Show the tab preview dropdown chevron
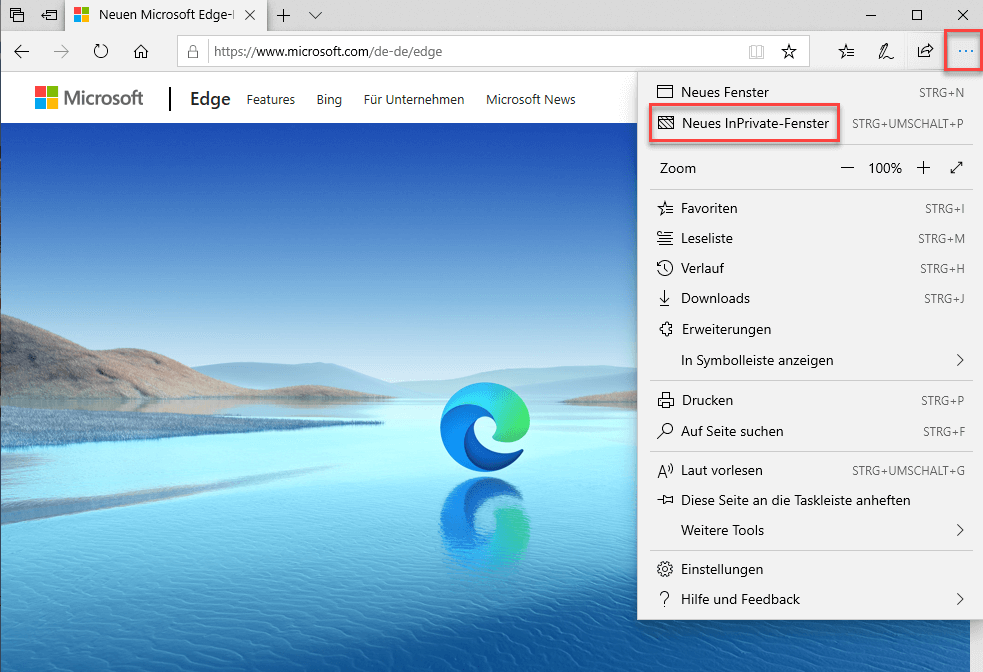 click(x=315, y=15)
